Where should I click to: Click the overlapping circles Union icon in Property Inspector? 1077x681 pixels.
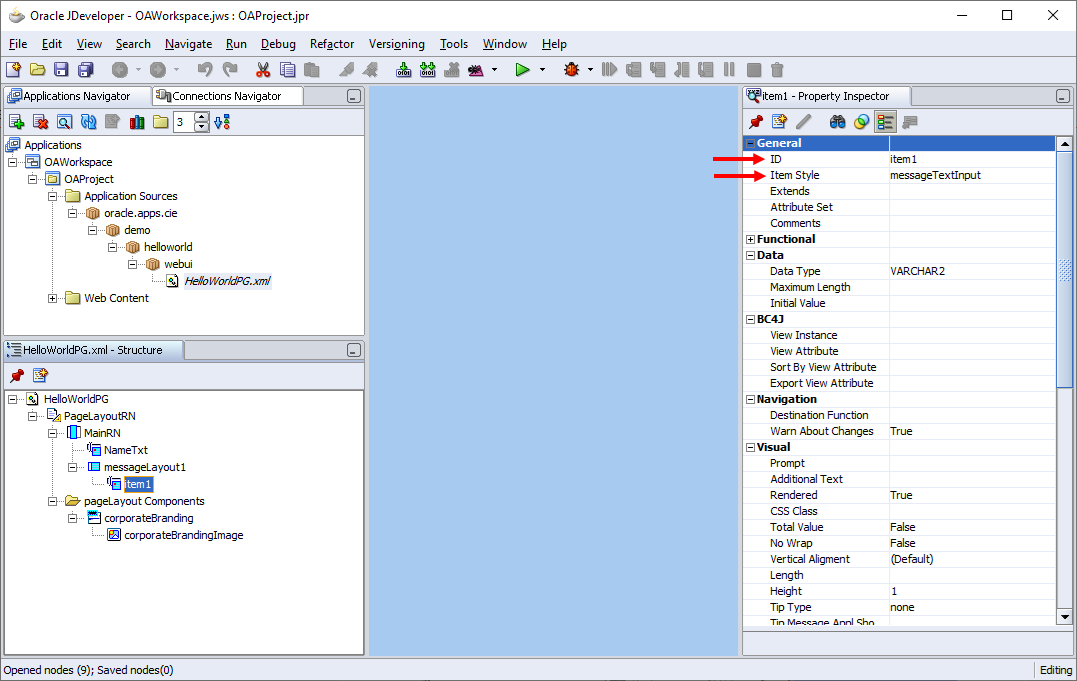point(861,122)
